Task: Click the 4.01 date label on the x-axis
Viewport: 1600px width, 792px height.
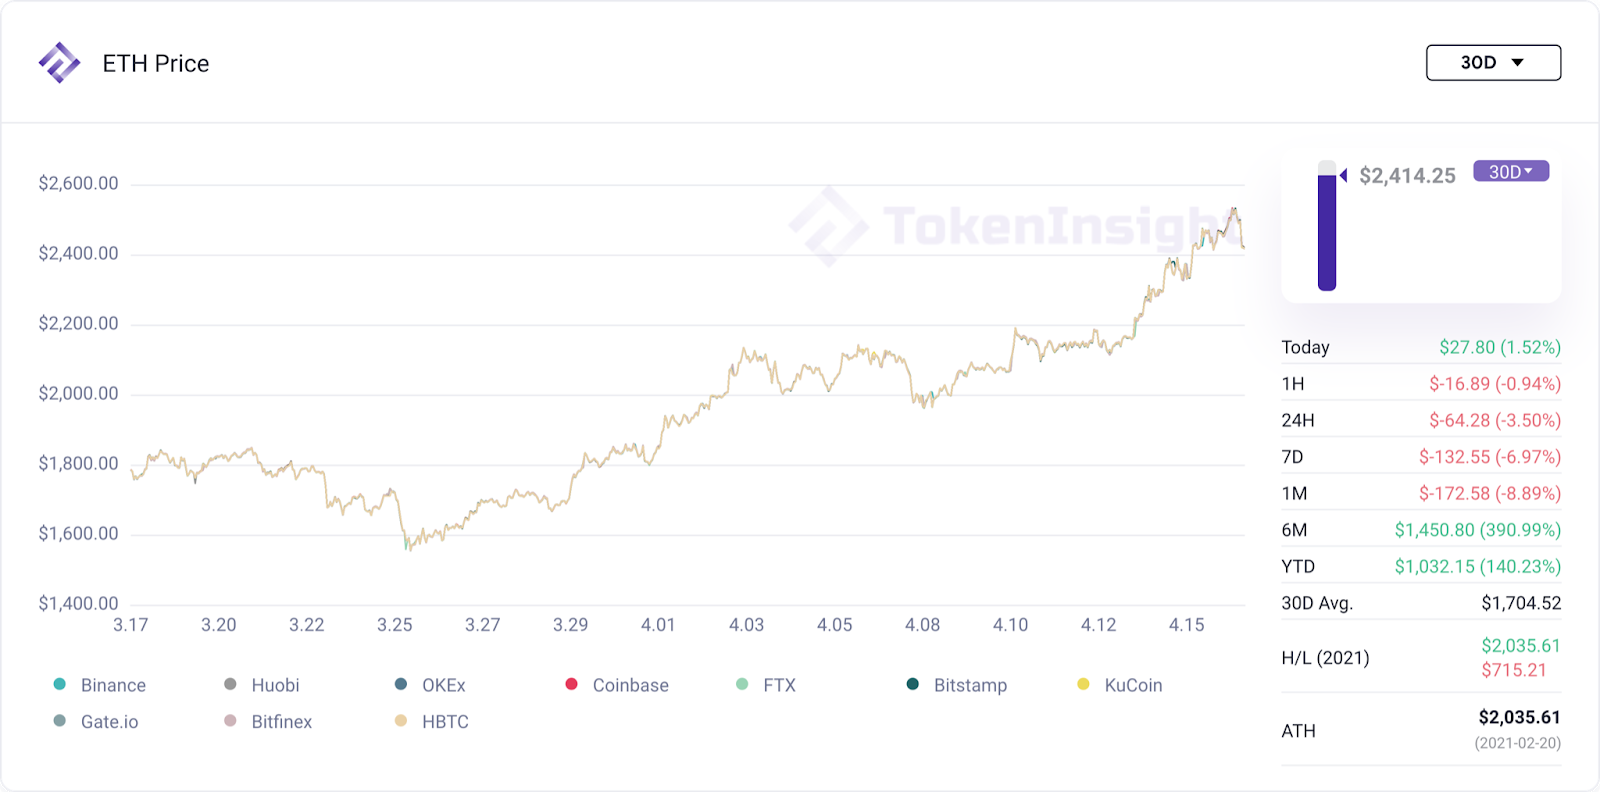Action: [658, 625]
